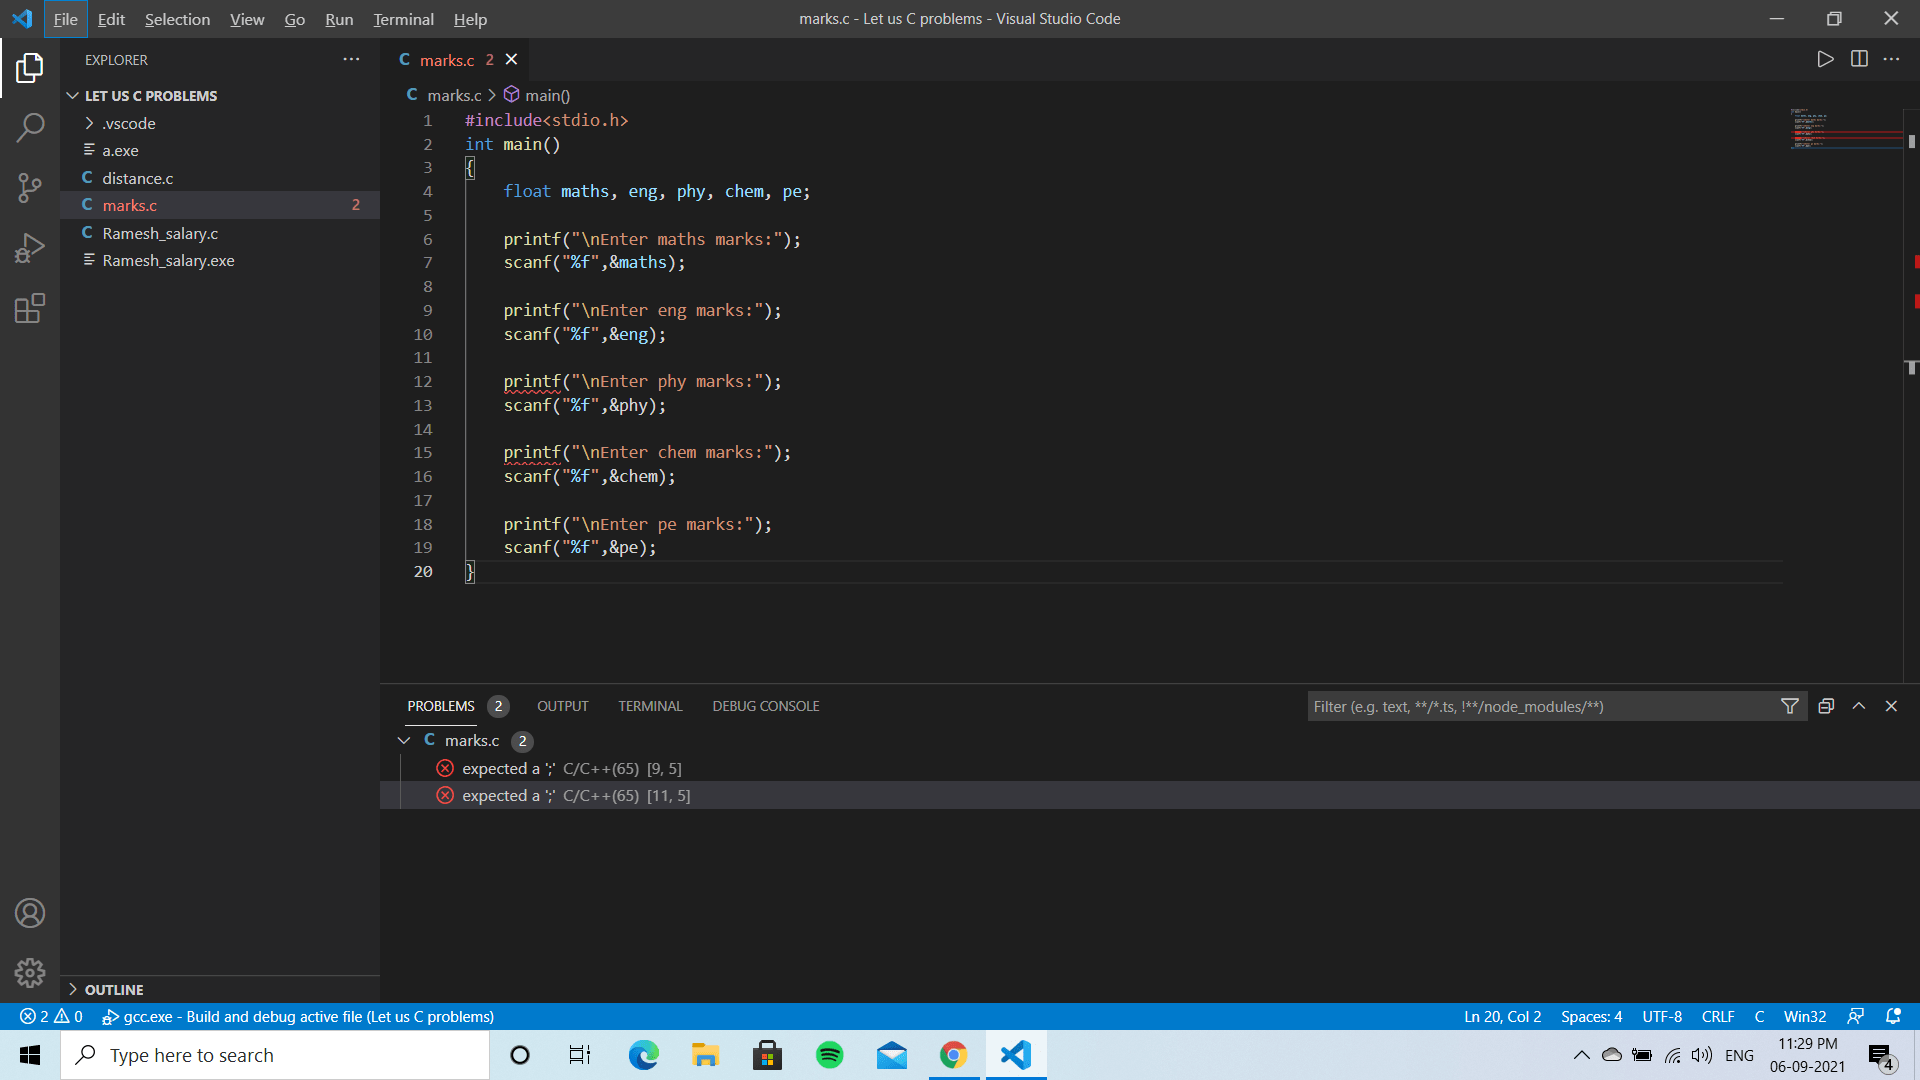
Task: Open the Extensions view
Action: (x=30, y=308)
